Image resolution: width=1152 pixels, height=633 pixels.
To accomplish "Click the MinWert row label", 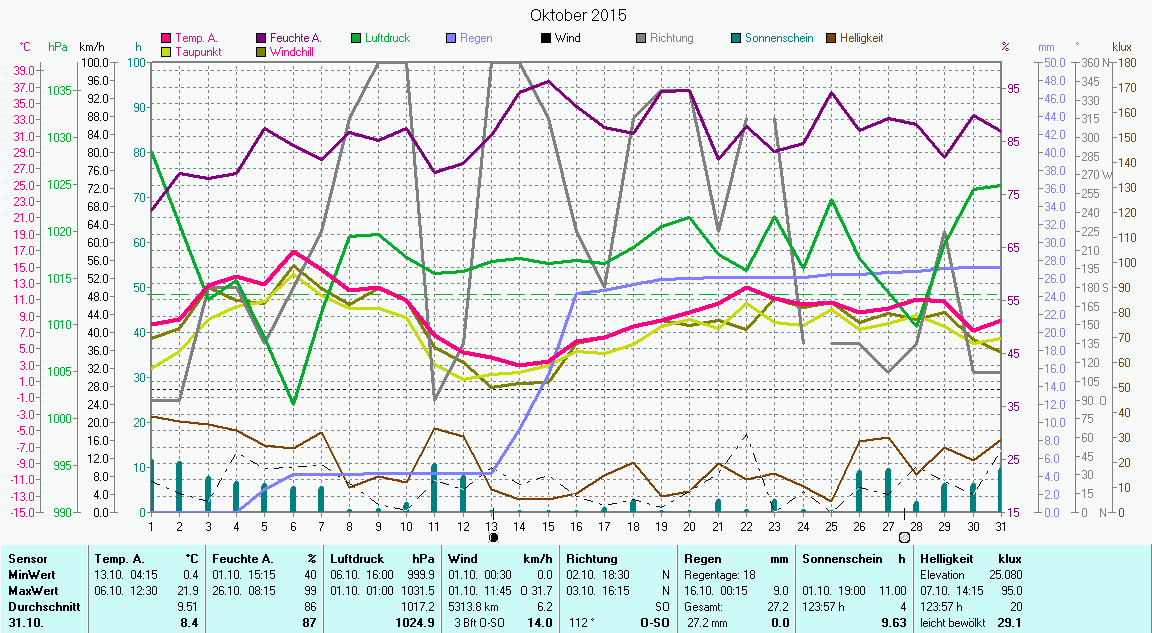I will tap(31, 575).
